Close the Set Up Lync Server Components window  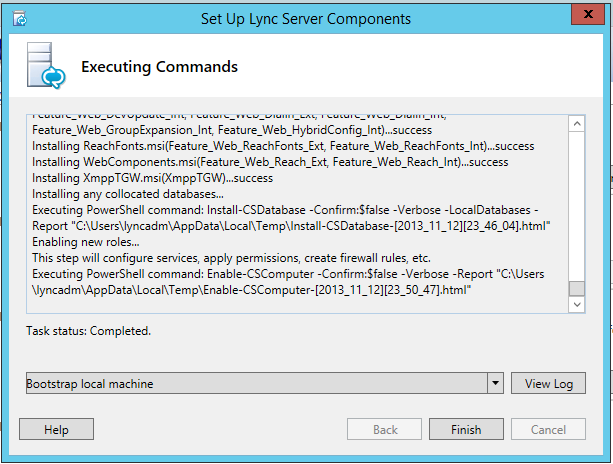[x=588, y=14]
